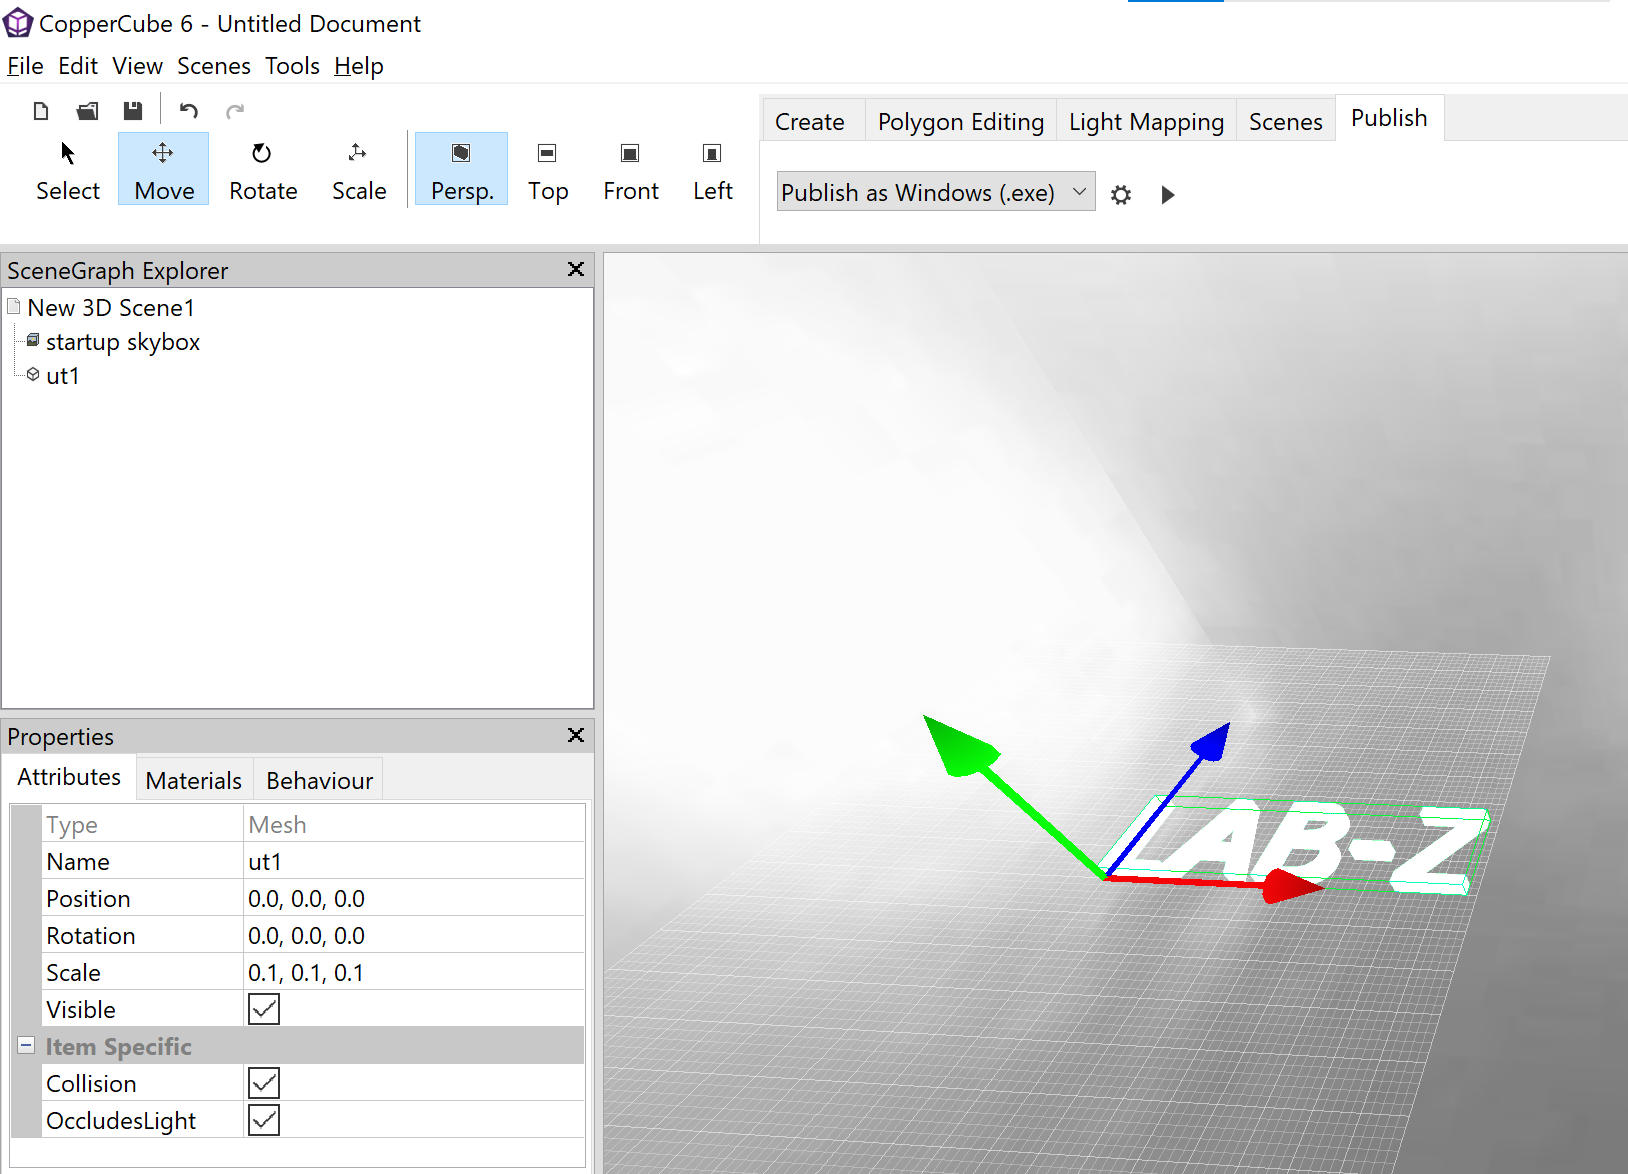The height and width of the screenshot is (1174, 1628).
Task: Open the Edit menu
Action: click(78, 66)
